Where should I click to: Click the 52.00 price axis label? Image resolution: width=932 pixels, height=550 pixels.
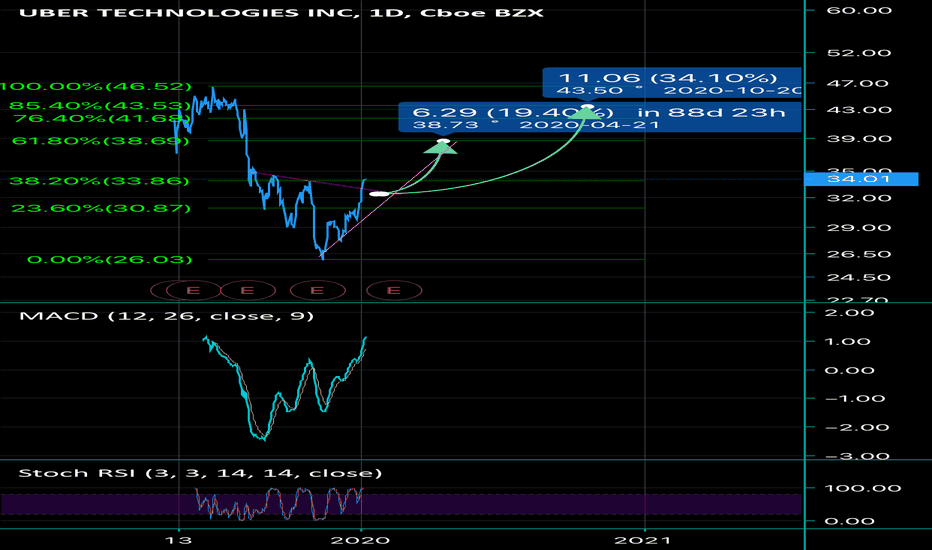coord(859,53)
